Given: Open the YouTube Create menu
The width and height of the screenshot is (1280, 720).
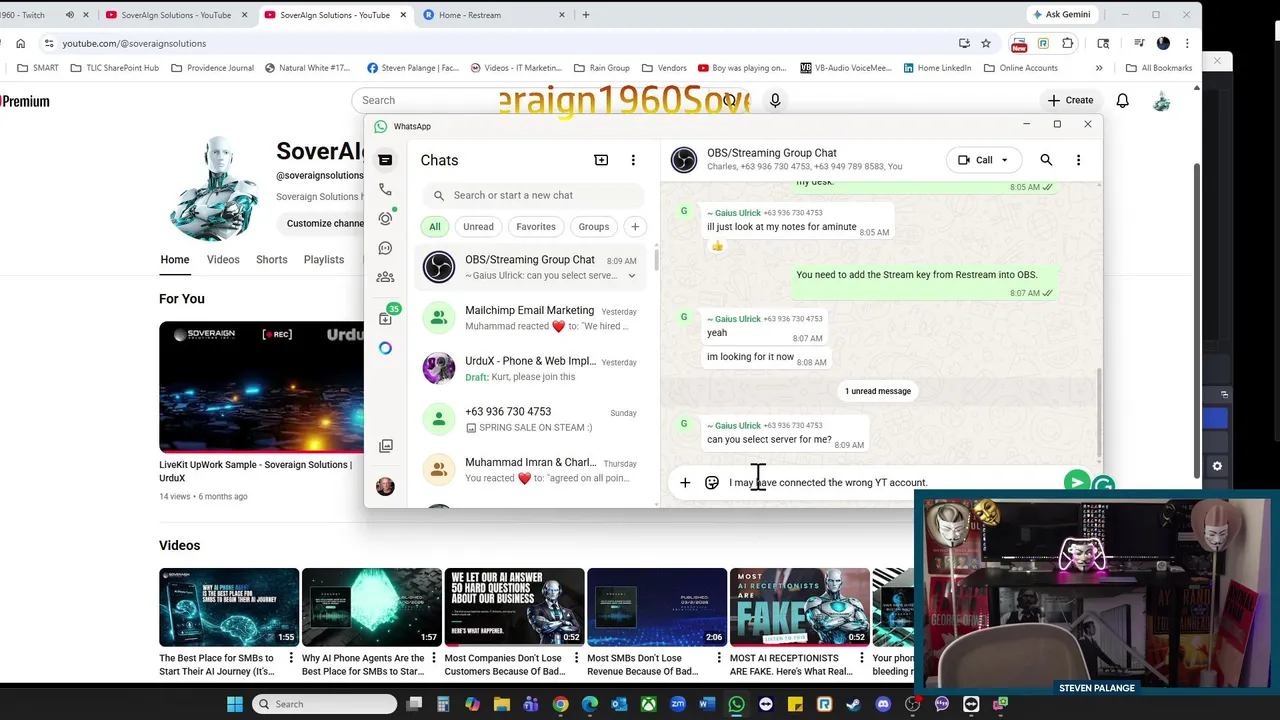Looking at the screenshot, I should coord(1070,100).
